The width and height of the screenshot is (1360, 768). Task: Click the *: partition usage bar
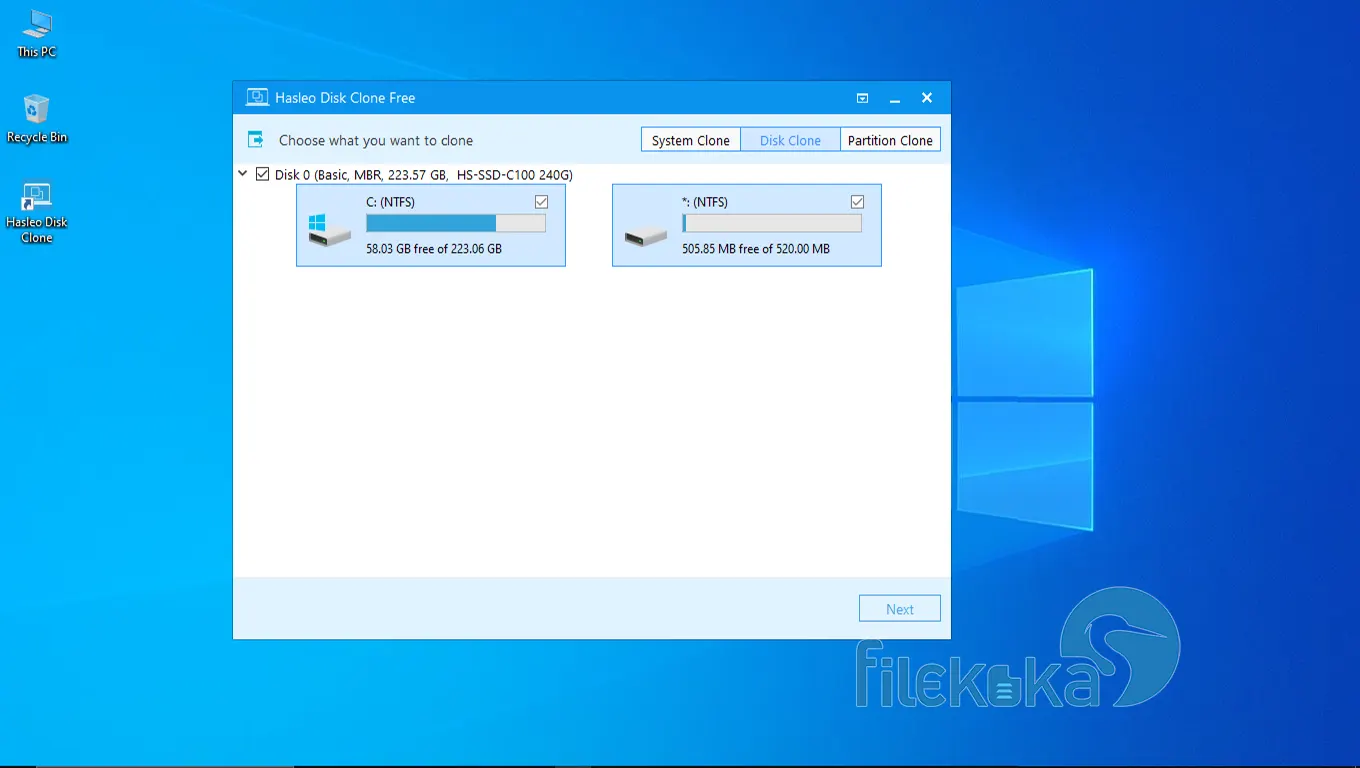(x=772, y=224)
